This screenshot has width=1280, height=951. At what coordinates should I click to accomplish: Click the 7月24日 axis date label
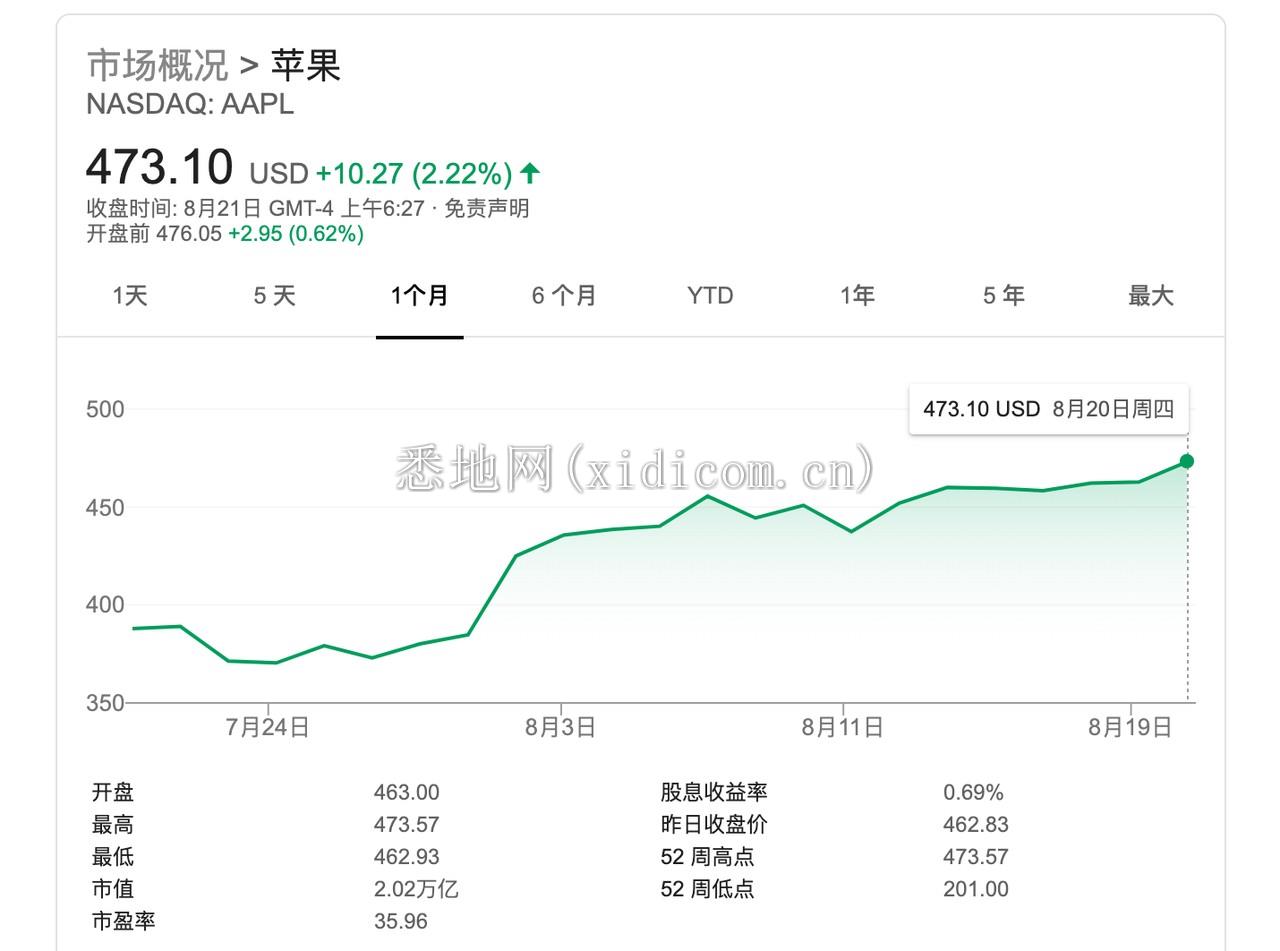coord(268,728)
